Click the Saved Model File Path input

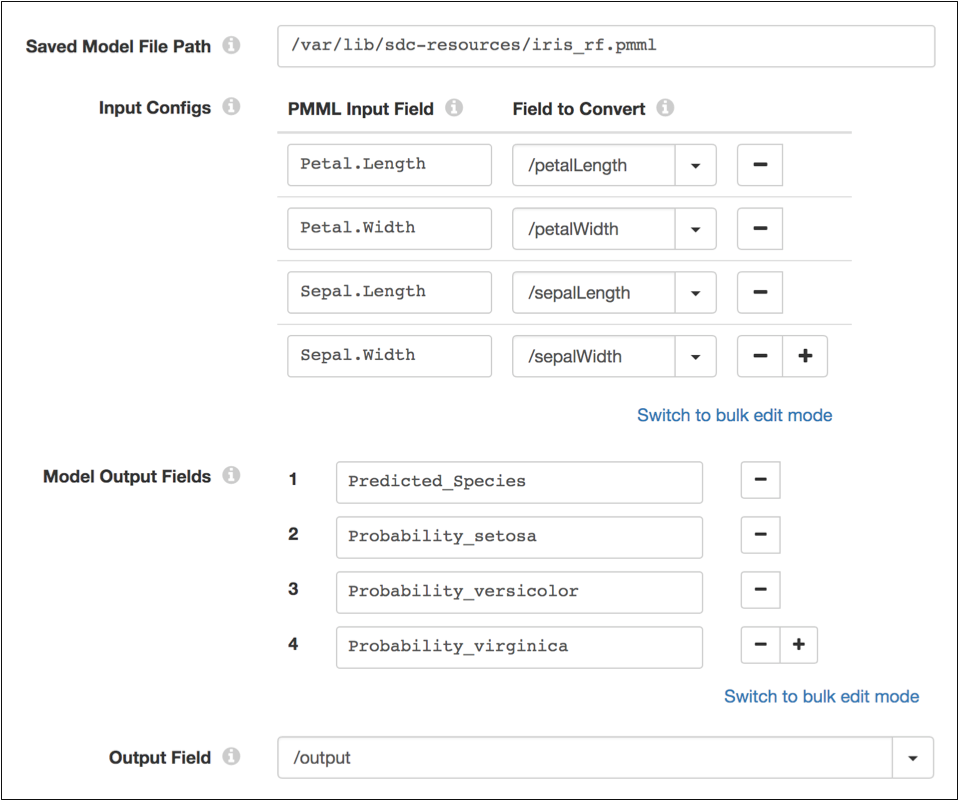[605, 46]
